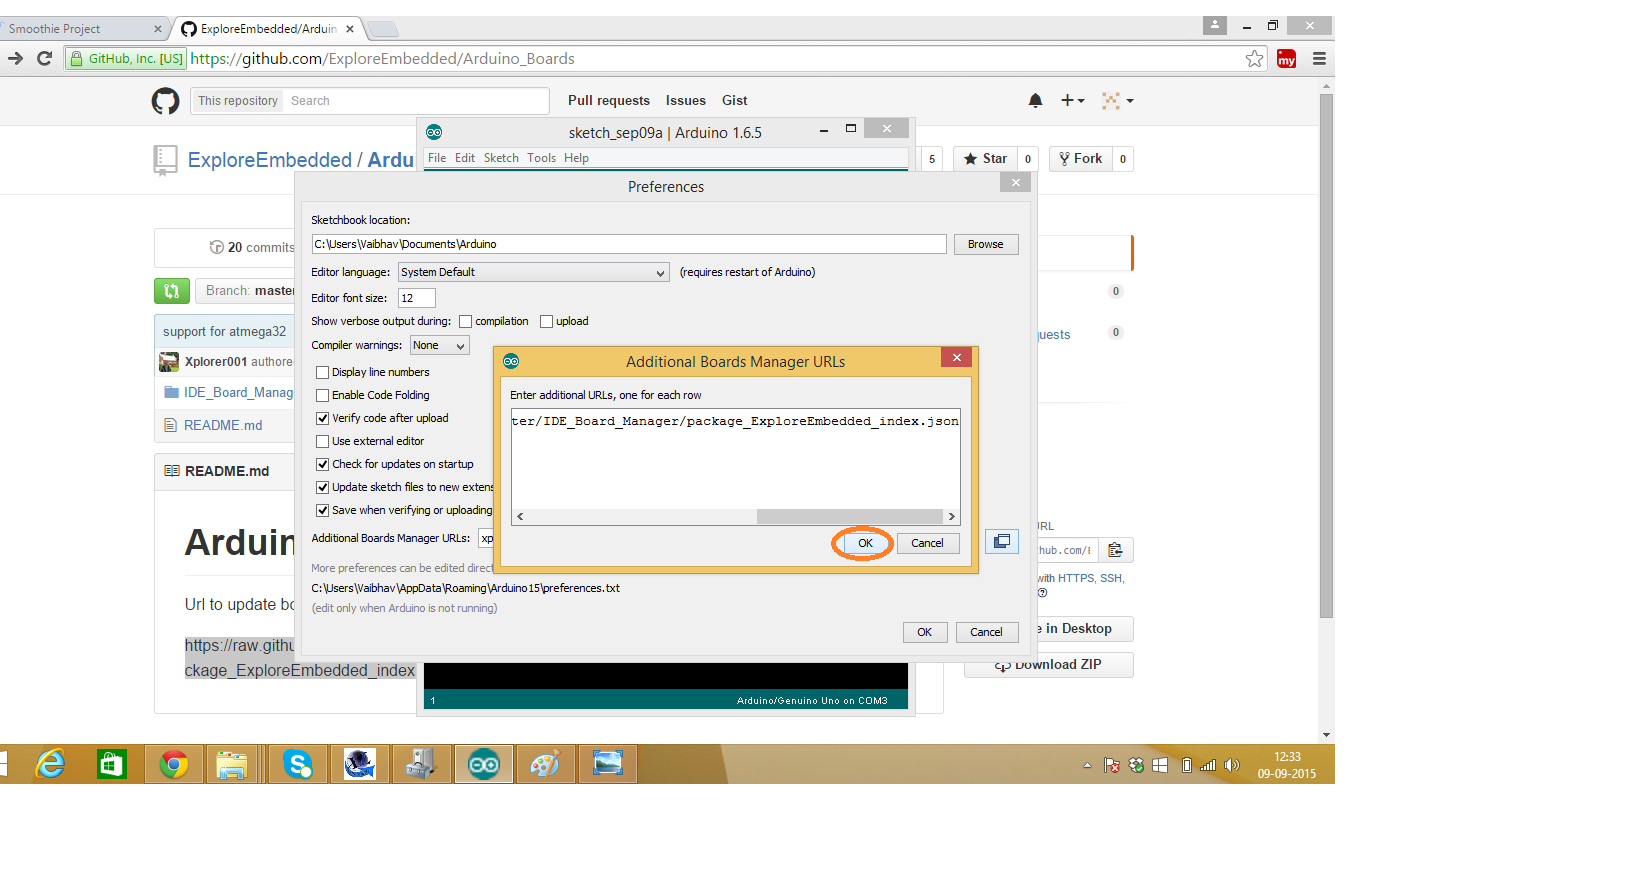Click the volume speaker tray icon
Viewport: 1636px width, 896px height.
tap(1232, 765)
